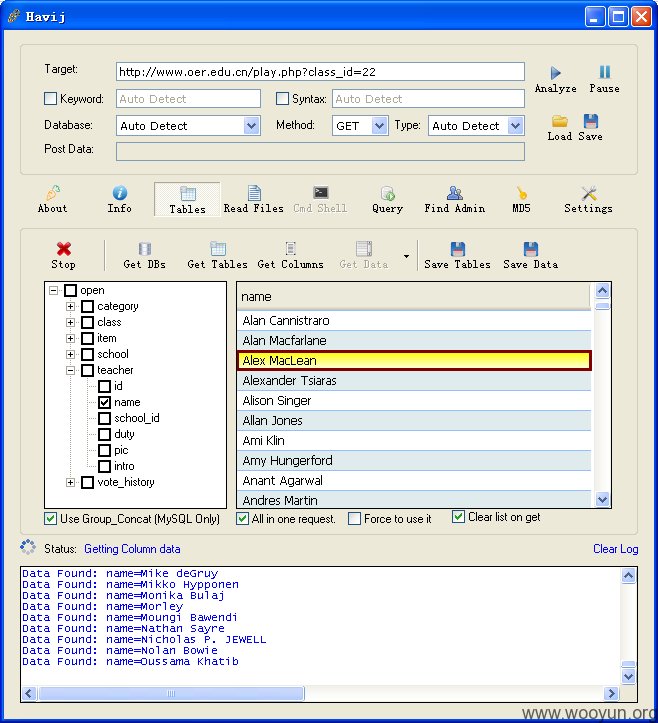Open the About section
658x723 pixels.
(x=53, y=199)
